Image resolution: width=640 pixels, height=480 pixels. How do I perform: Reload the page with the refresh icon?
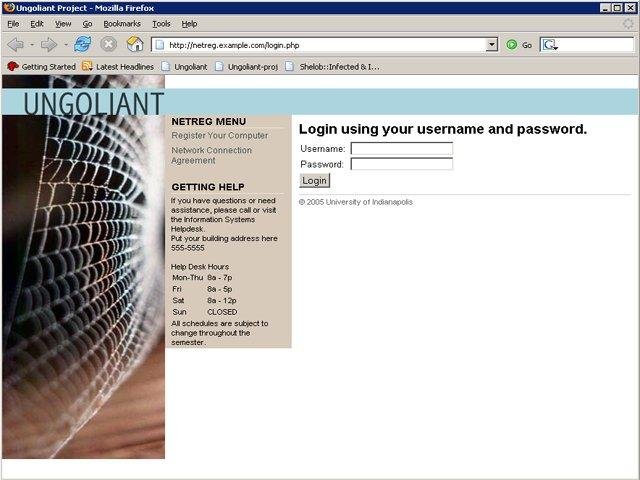(83, 44)
